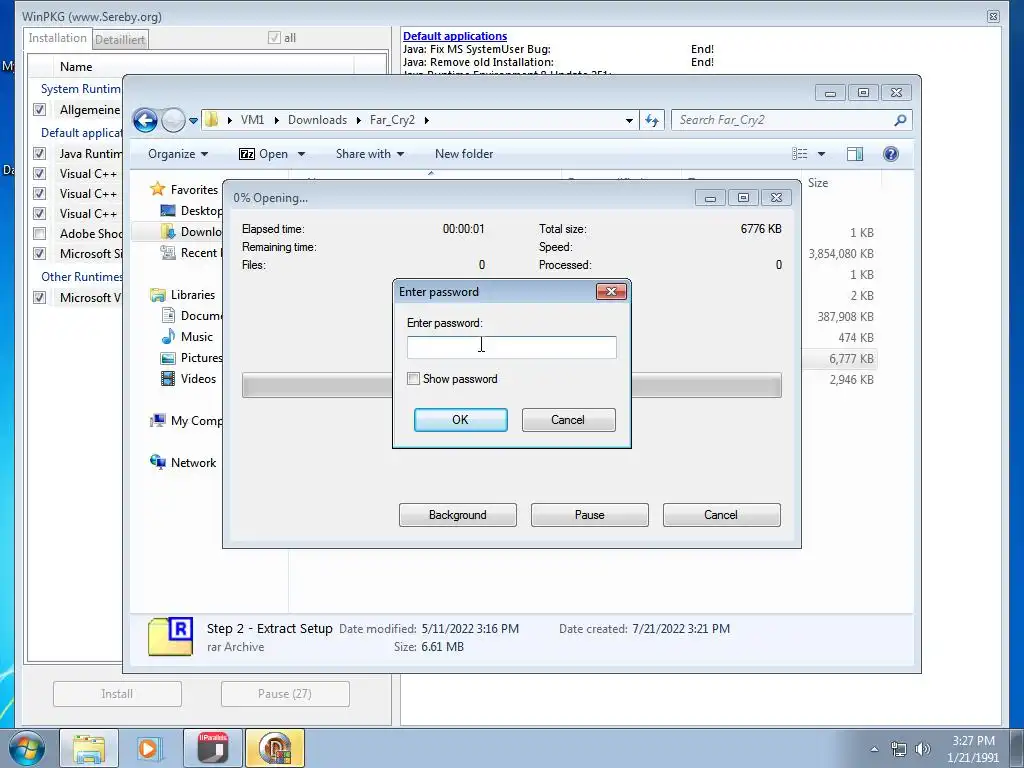Switch to the Detailliert tab in WinPKG

pyautogui.click(x=120, y=39)
